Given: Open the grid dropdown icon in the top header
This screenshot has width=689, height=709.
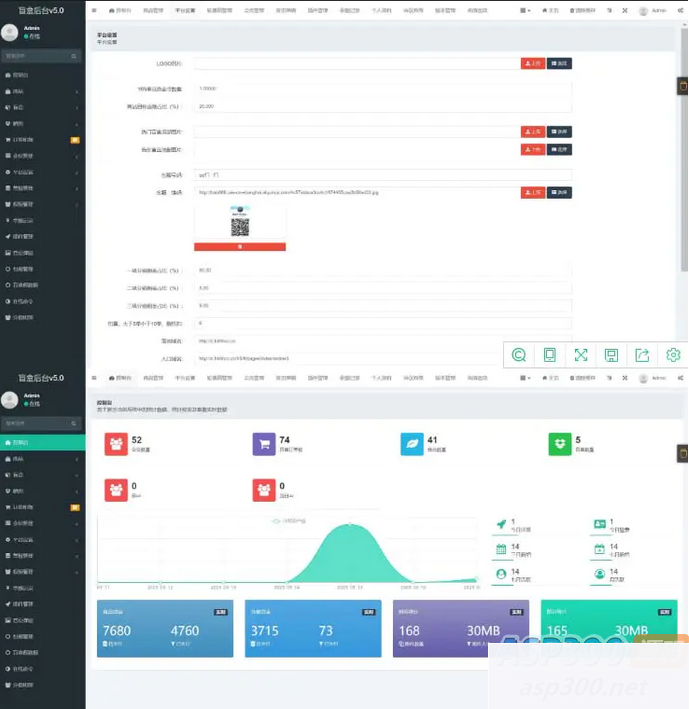Looking at the screenshot, I should 524,10.
